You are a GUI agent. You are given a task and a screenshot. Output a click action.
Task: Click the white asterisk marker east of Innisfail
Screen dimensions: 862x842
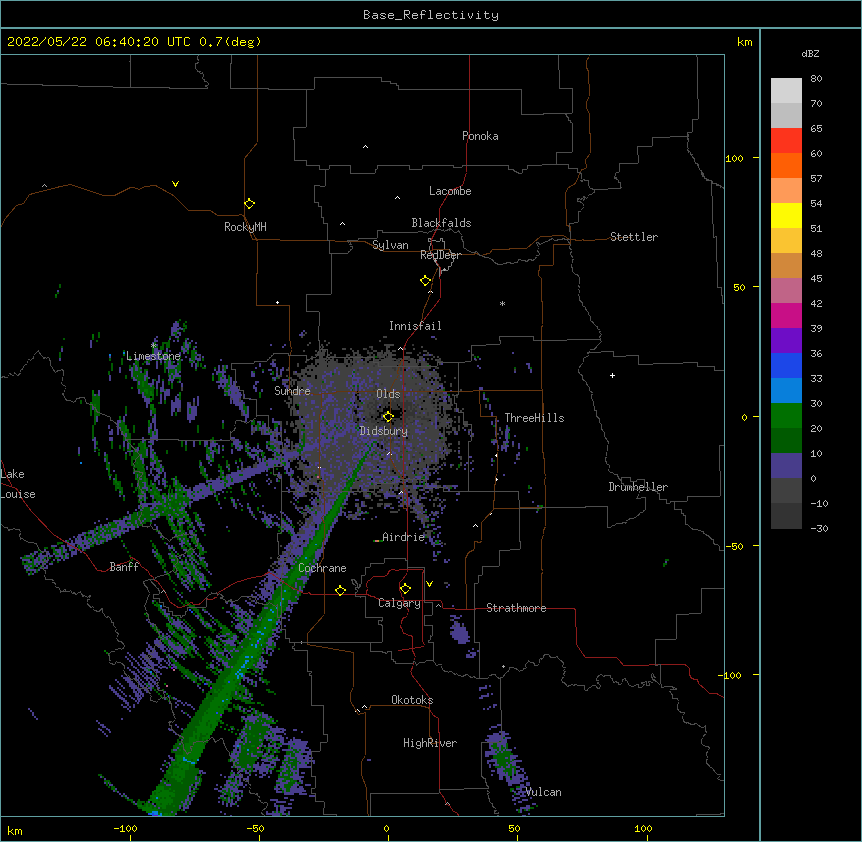[502, 303]
